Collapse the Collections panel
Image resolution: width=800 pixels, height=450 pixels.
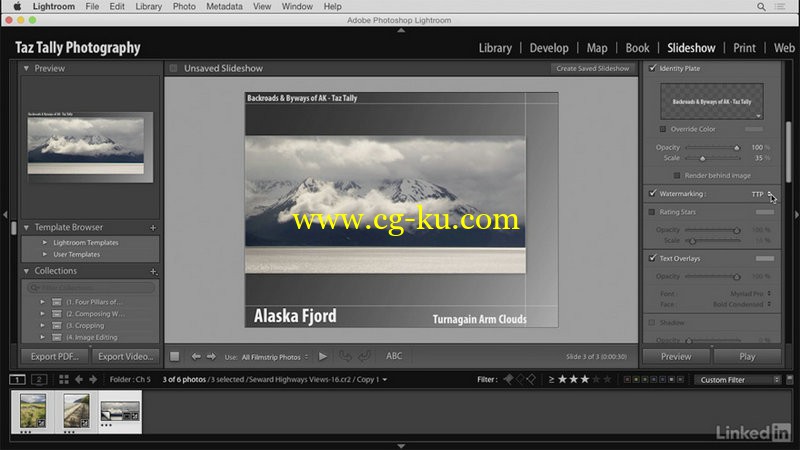26,271
